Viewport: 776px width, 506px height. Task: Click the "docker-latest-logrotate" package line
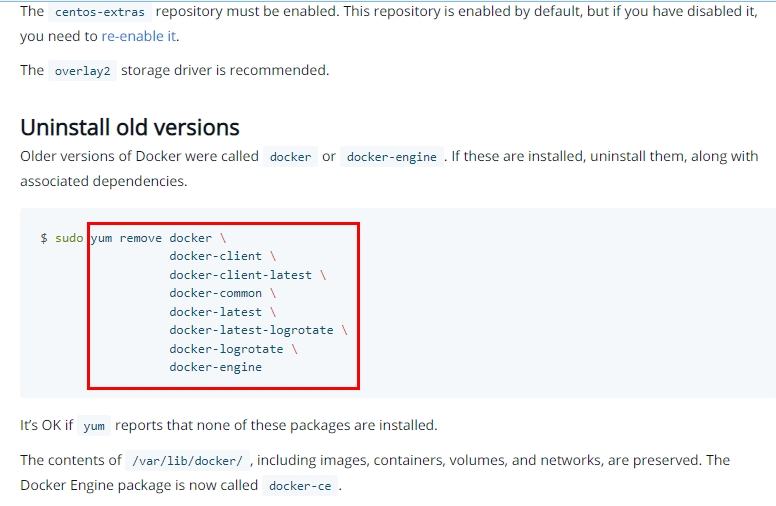pos(251,330)
